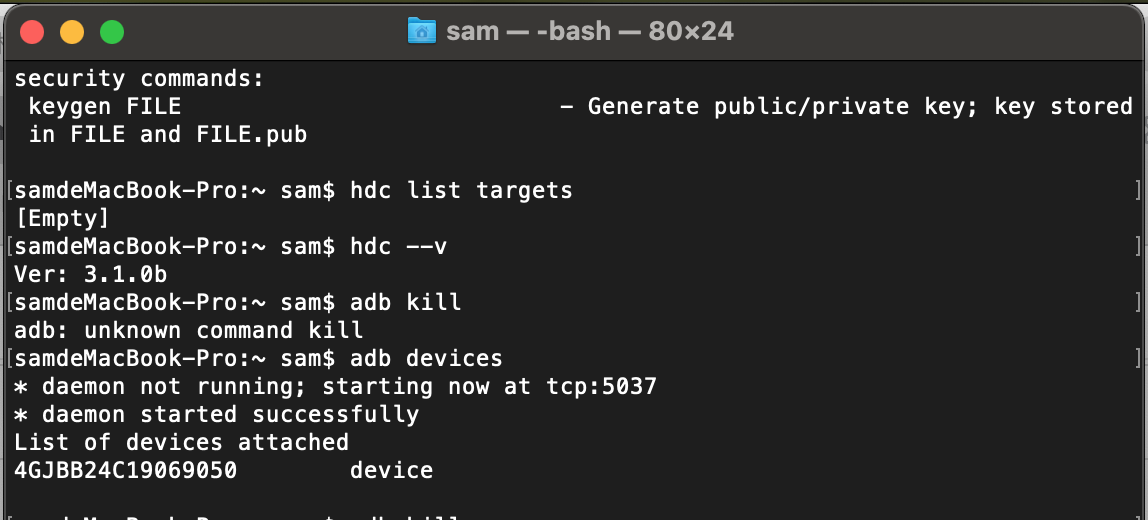The image size is (1148, 520).
Task: Click the "in FILE and FILE.pub" line
Action: click(x=168, y=135)
